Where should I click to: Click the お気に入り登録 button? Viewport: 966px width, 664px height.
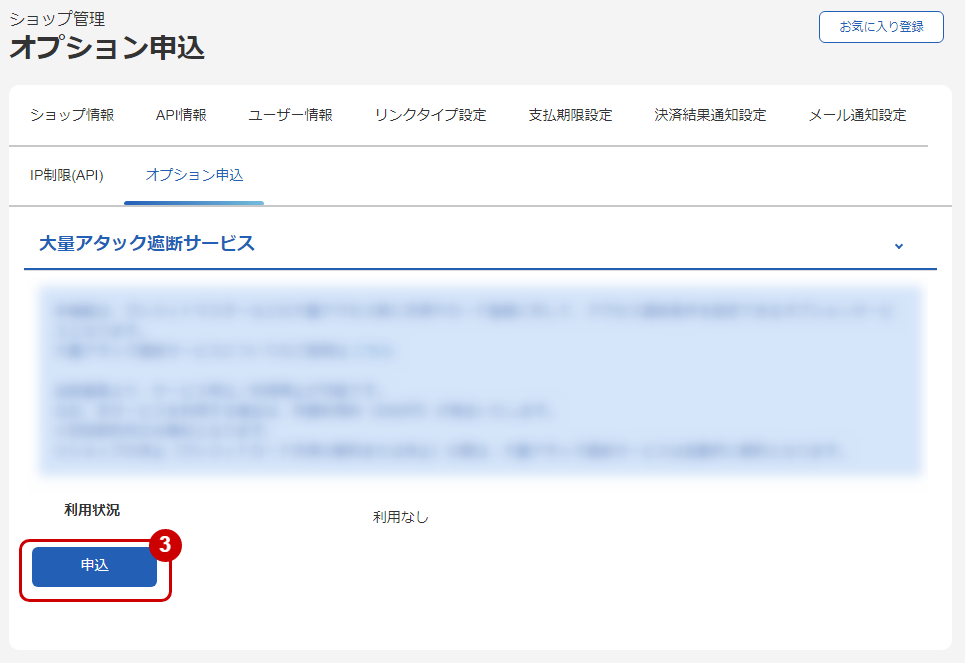tap(880, 27)
